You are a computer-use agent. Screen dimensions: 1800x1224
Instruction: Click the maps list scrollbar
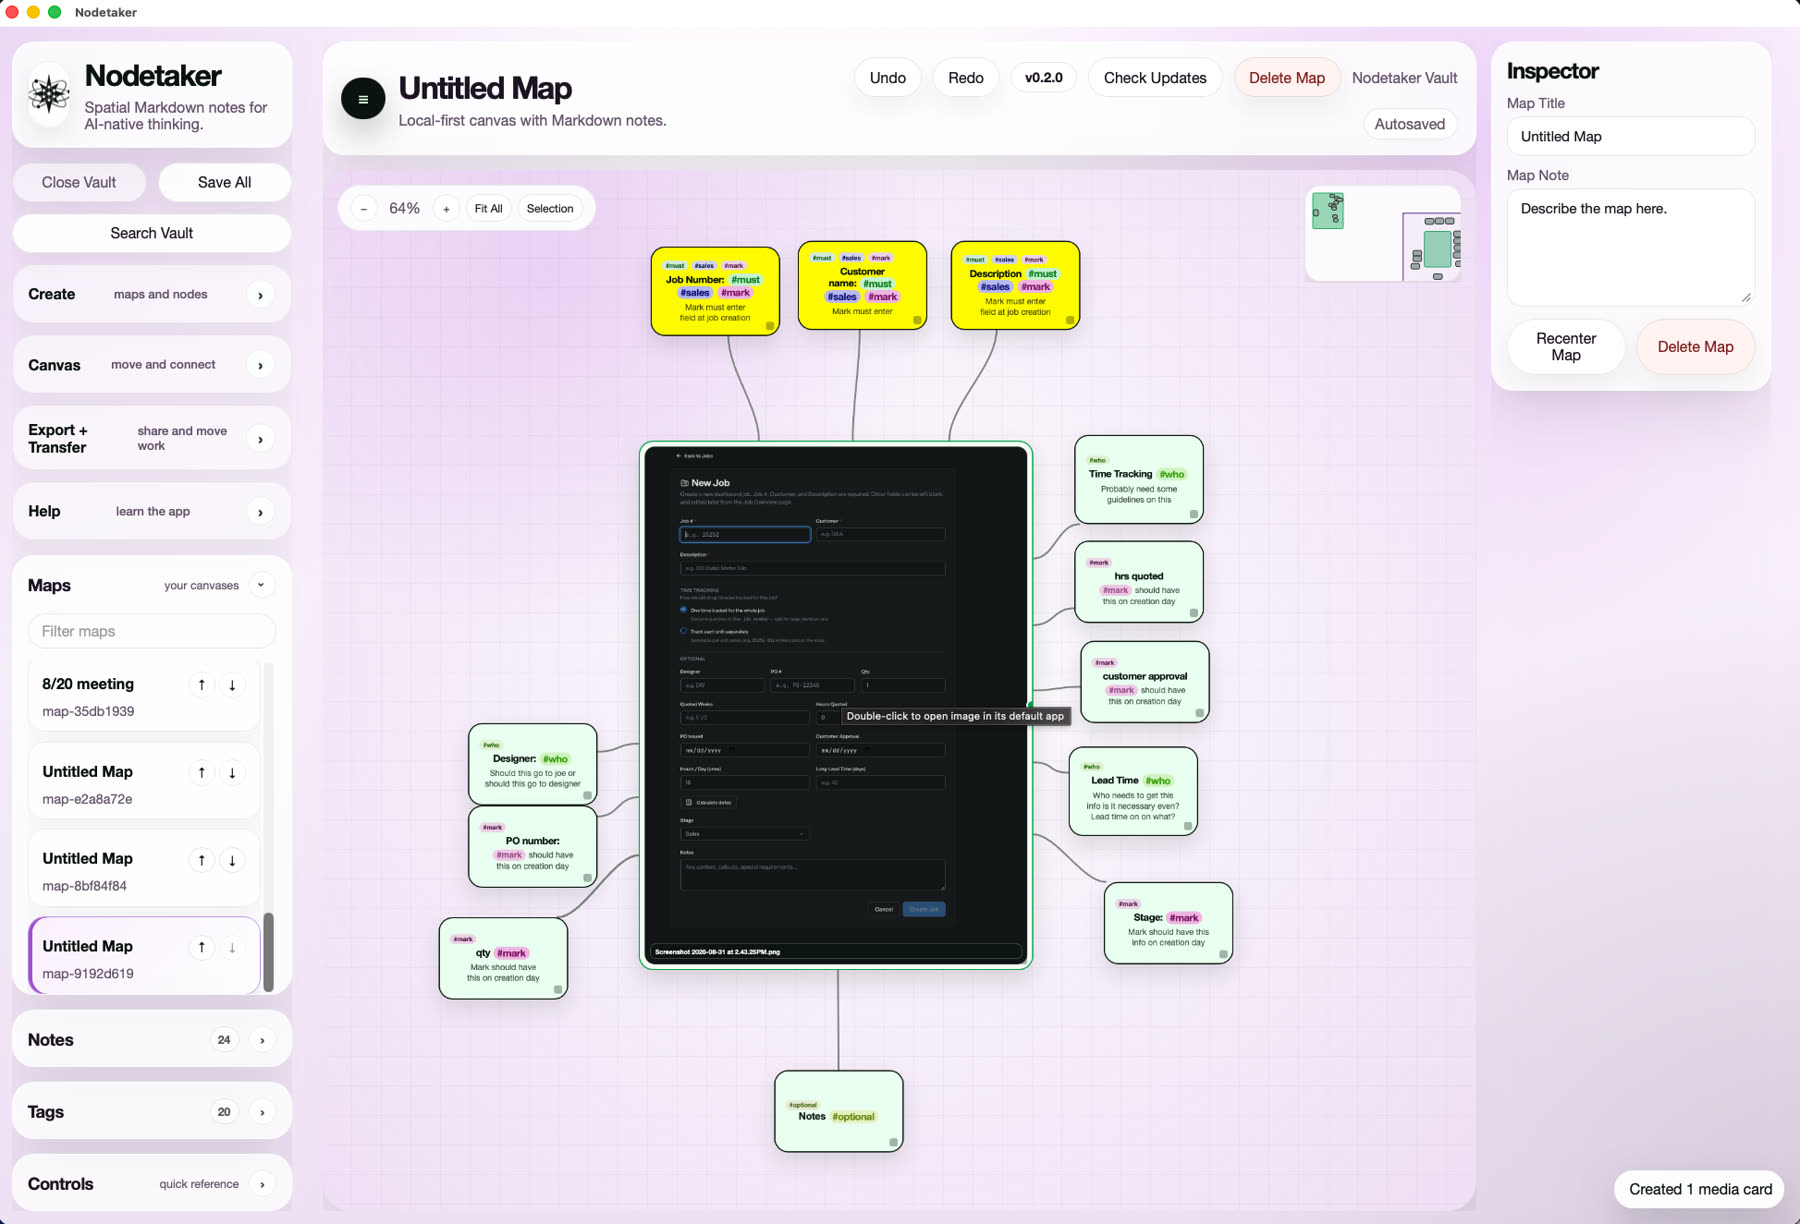tap(268, 951)
